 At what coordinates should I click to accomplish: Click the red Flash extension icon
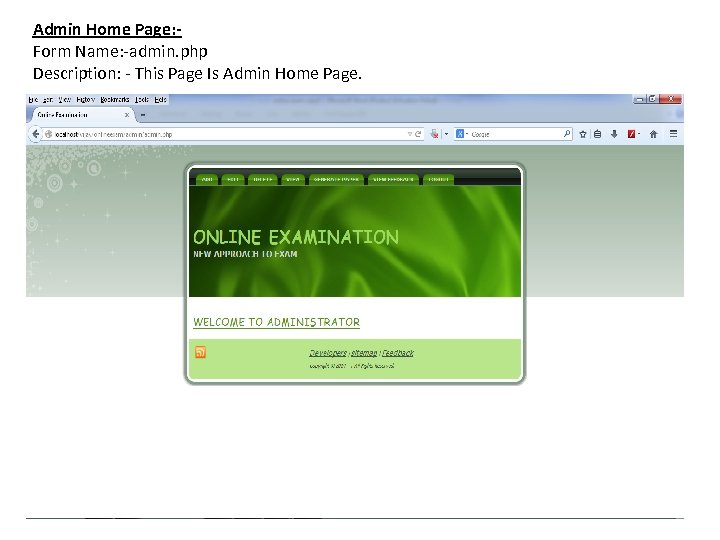click(632, 134)
